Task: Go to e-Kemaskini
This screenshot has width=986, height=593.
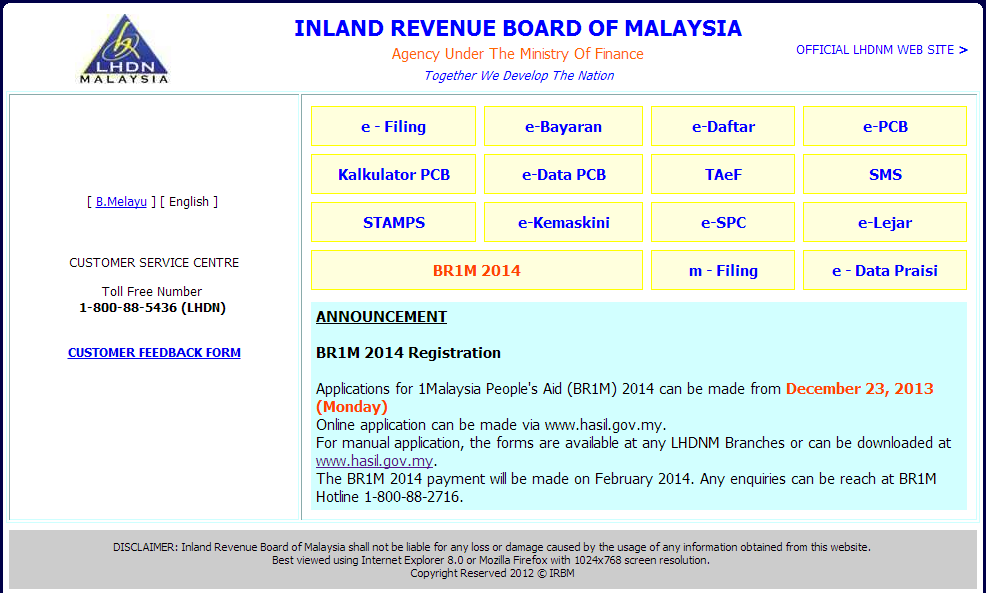Action: (x=563, y=222)
